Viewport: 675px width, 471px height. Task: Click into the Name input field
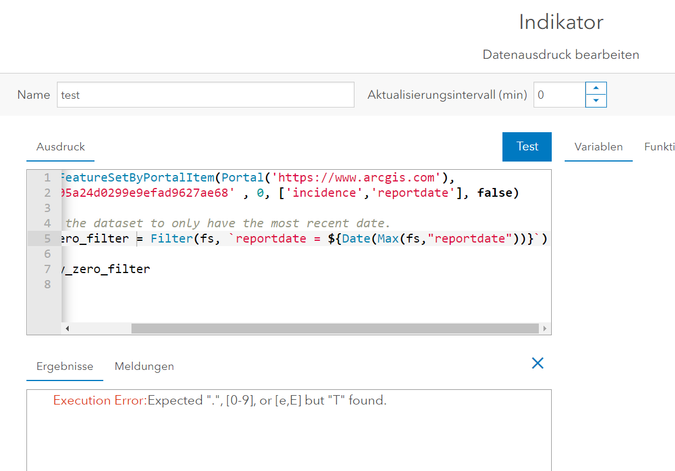click(206, 95)
